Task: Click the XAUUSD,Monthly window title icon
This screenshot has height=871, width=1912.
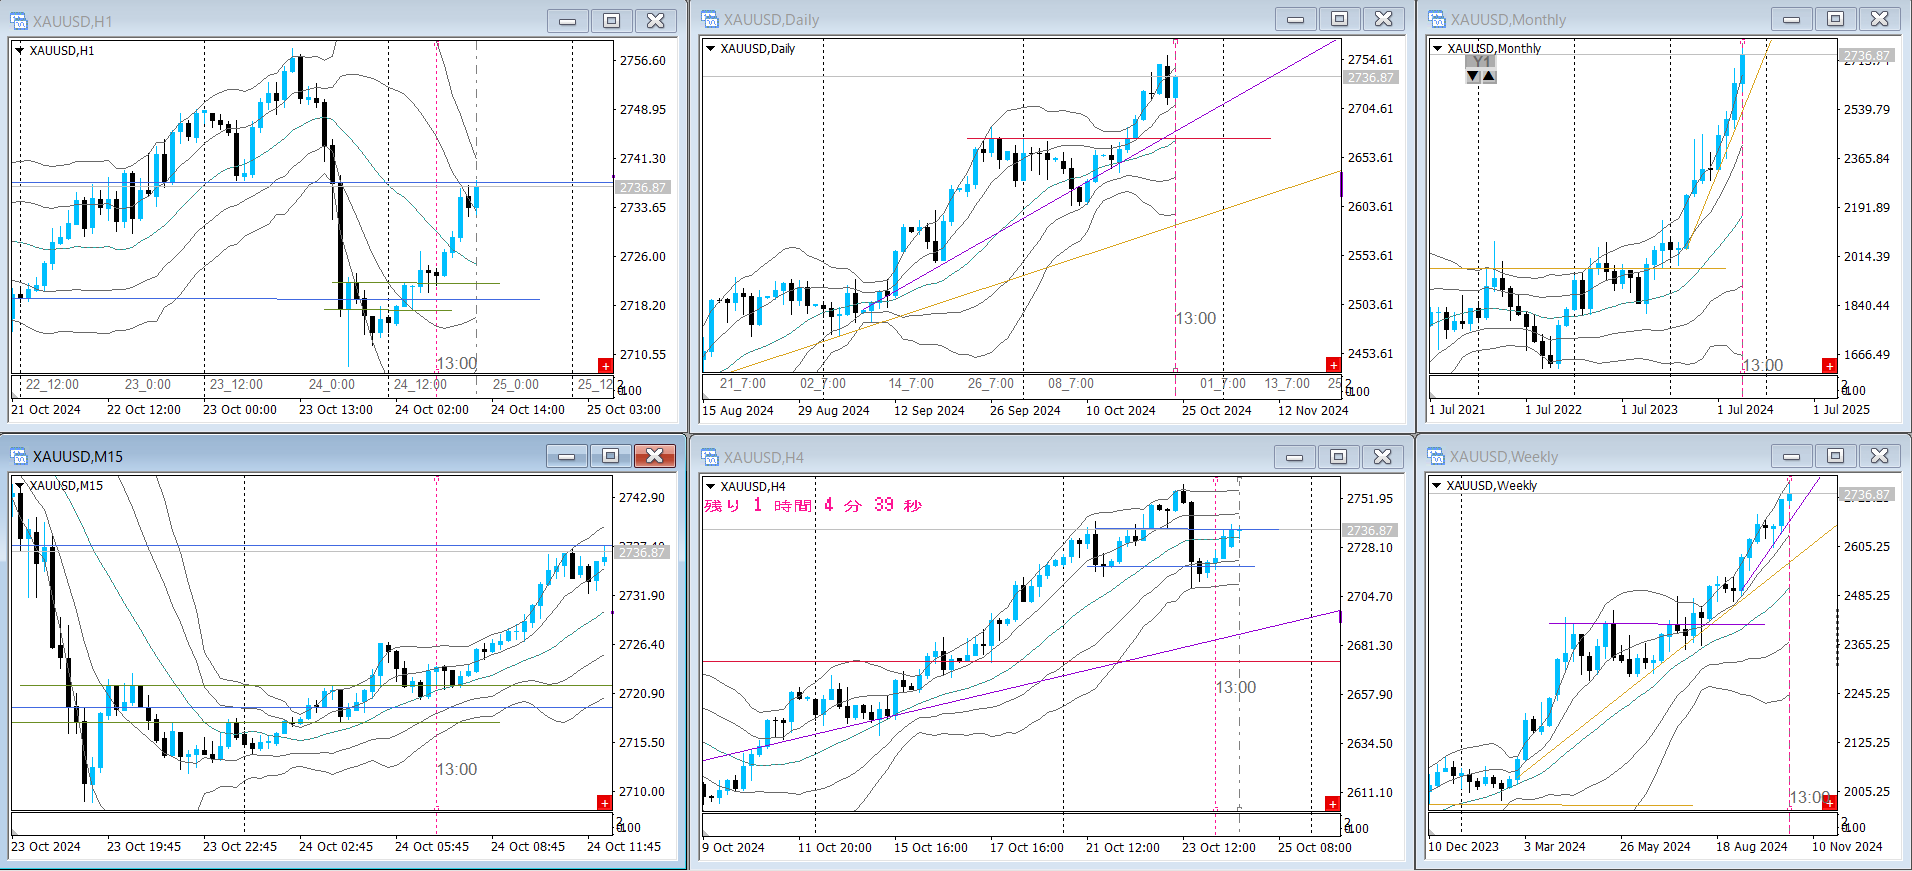Action: (1437, 19)
